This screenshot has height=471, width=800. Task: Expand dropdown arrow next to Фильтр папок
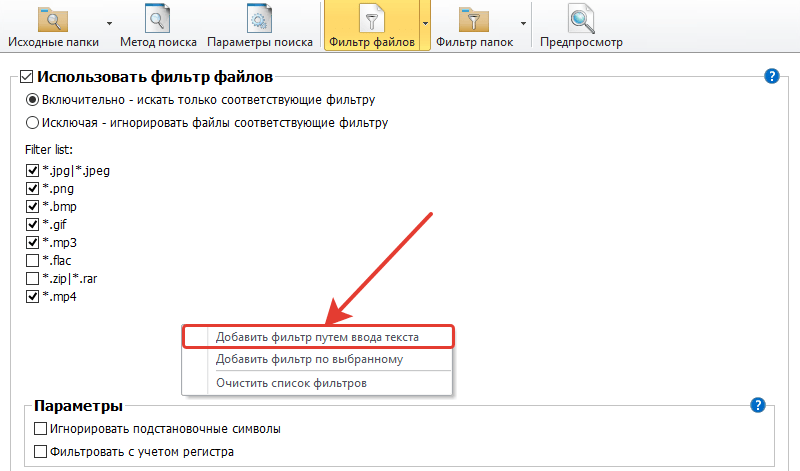(523, 23)
